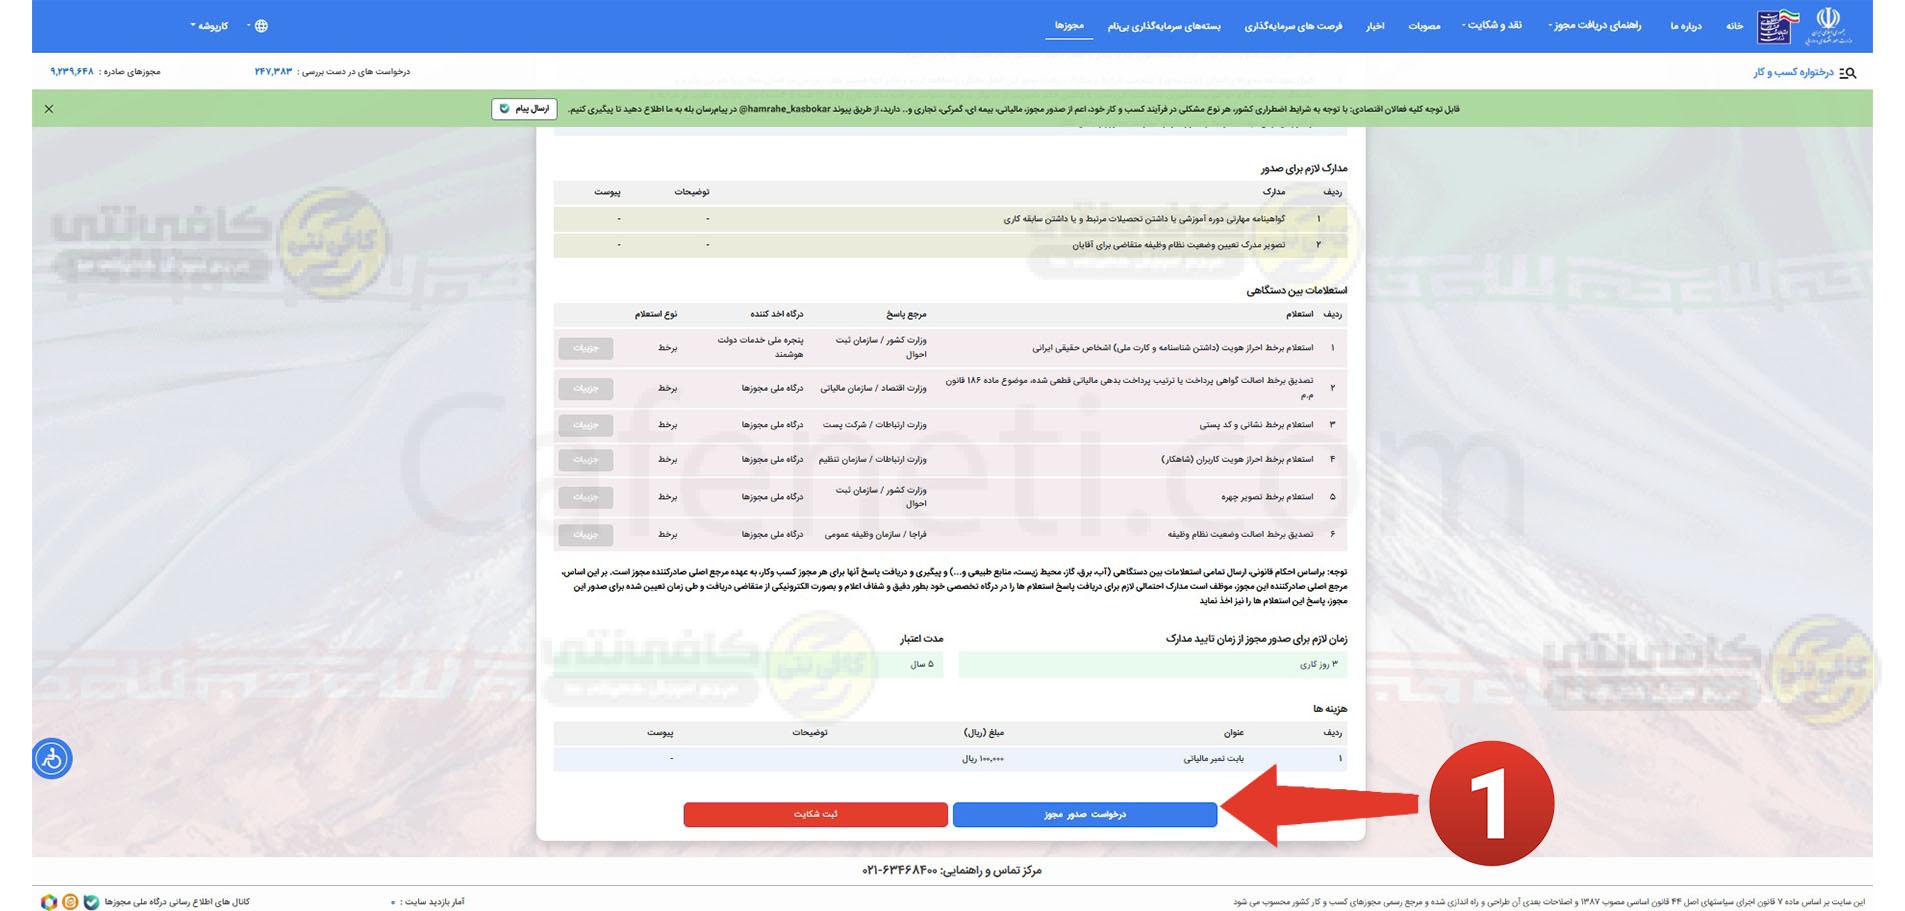The width and height of the screenshot is (1905, 911).
Task: Click the green messenger icon in footer
Action: click(x=89, y=899)
